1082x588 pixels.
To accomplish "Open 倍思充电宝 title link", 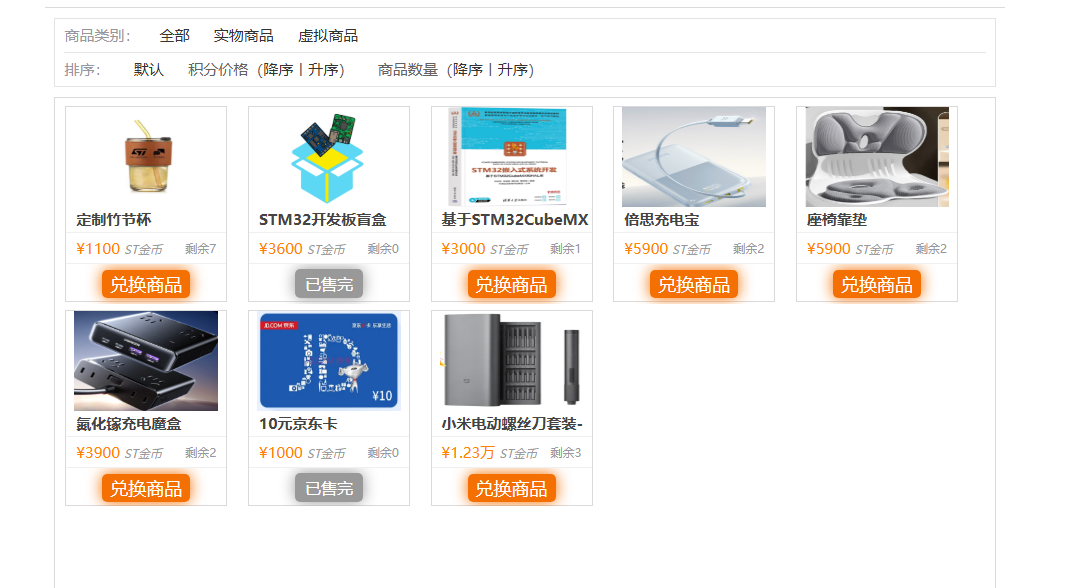I will [x=662, y=220].
